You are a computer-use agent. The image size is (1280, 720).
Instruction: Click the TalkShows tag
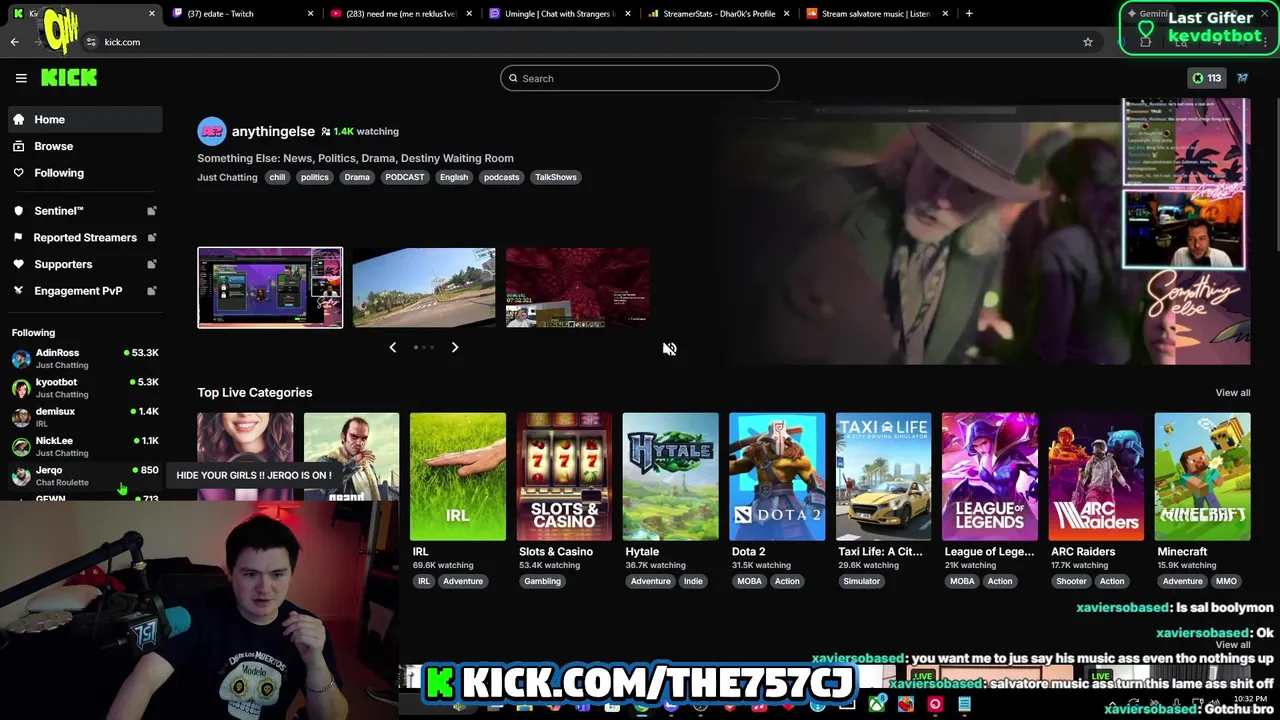coord(555,177)
